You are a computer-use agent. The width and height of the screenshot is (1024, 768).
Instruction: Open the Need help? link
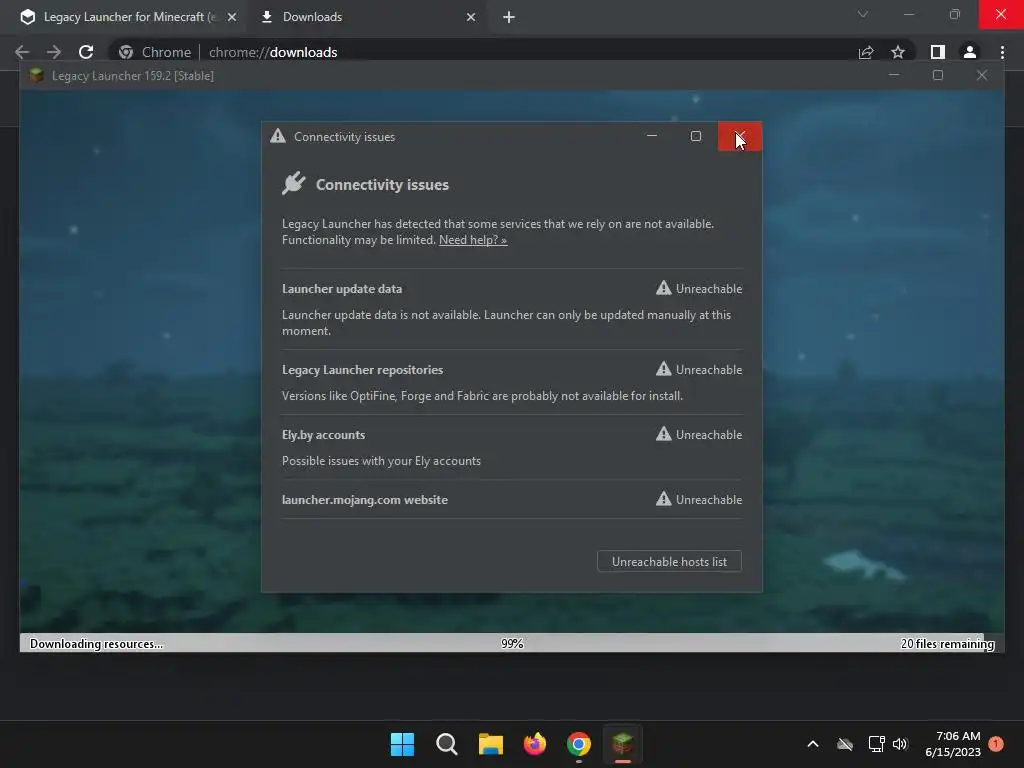click(x=473, y=240)
